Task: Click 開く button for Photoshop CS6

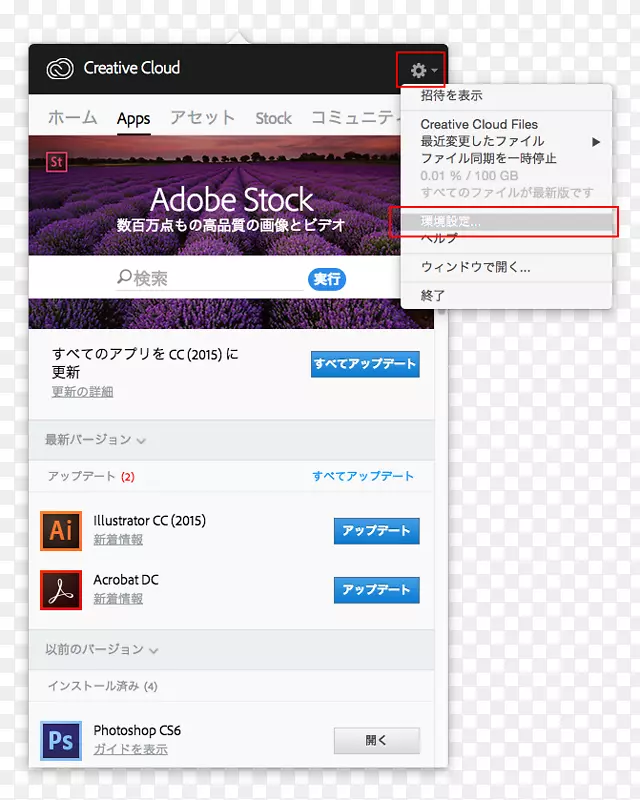Action: pyautogui.click(x=377, y=740)
